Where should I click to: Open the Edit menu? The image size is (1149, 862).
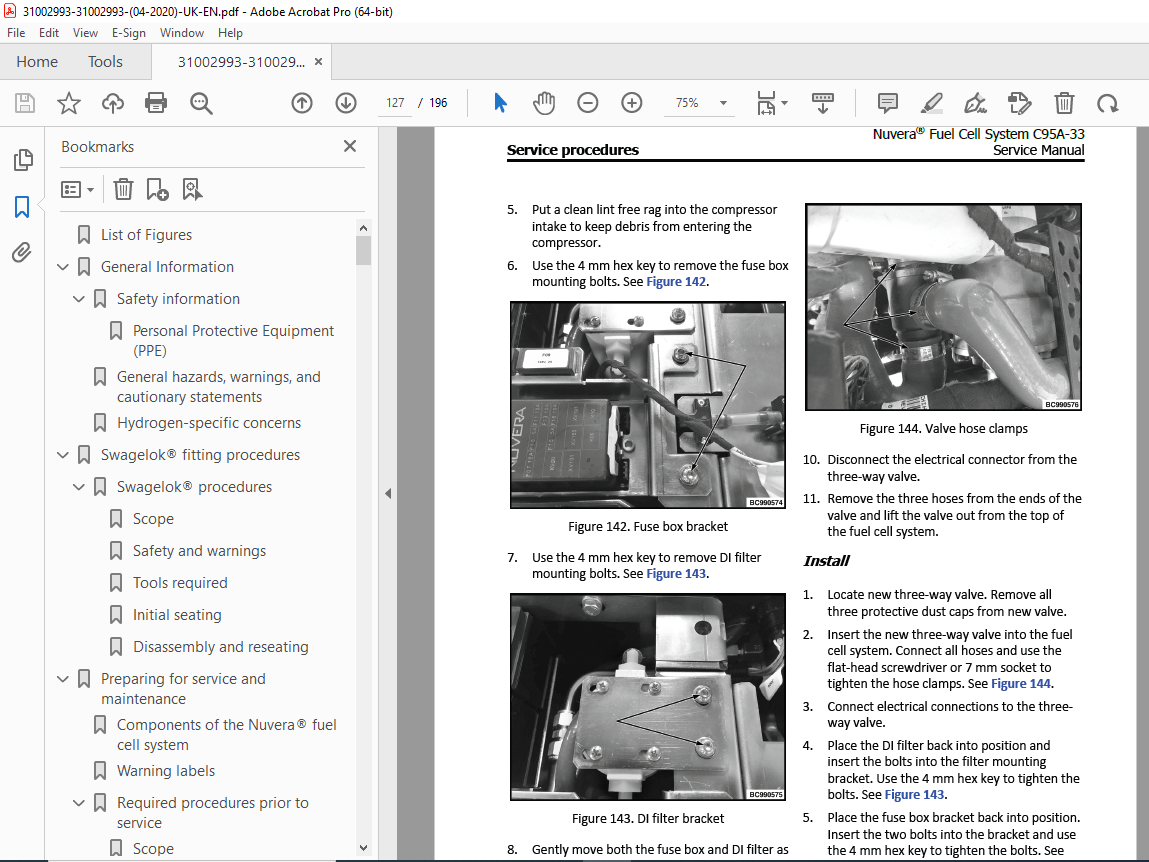pyautogui.click(x=49, y=33)
